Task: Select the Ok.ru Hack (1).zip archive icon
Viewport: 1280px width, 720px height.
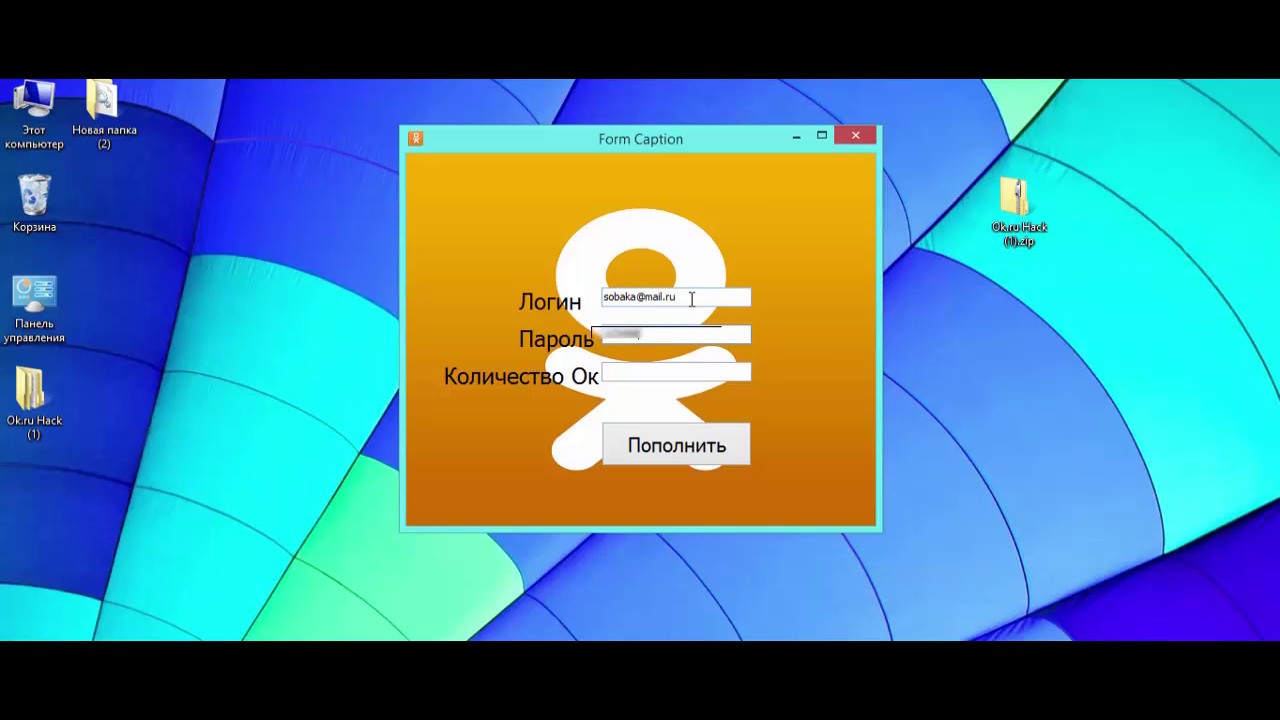Action: [x=1018, y=213]
